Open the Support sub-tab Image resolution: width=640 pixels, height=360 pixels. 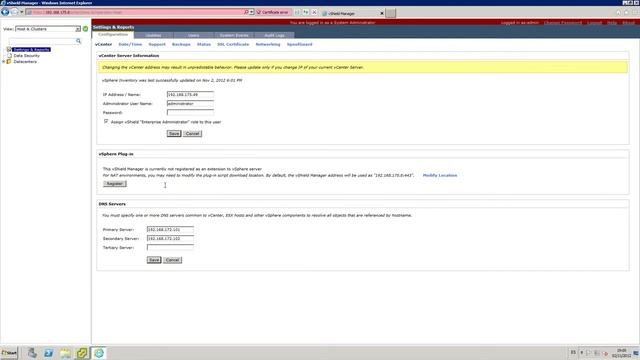[x=157, y=44]
